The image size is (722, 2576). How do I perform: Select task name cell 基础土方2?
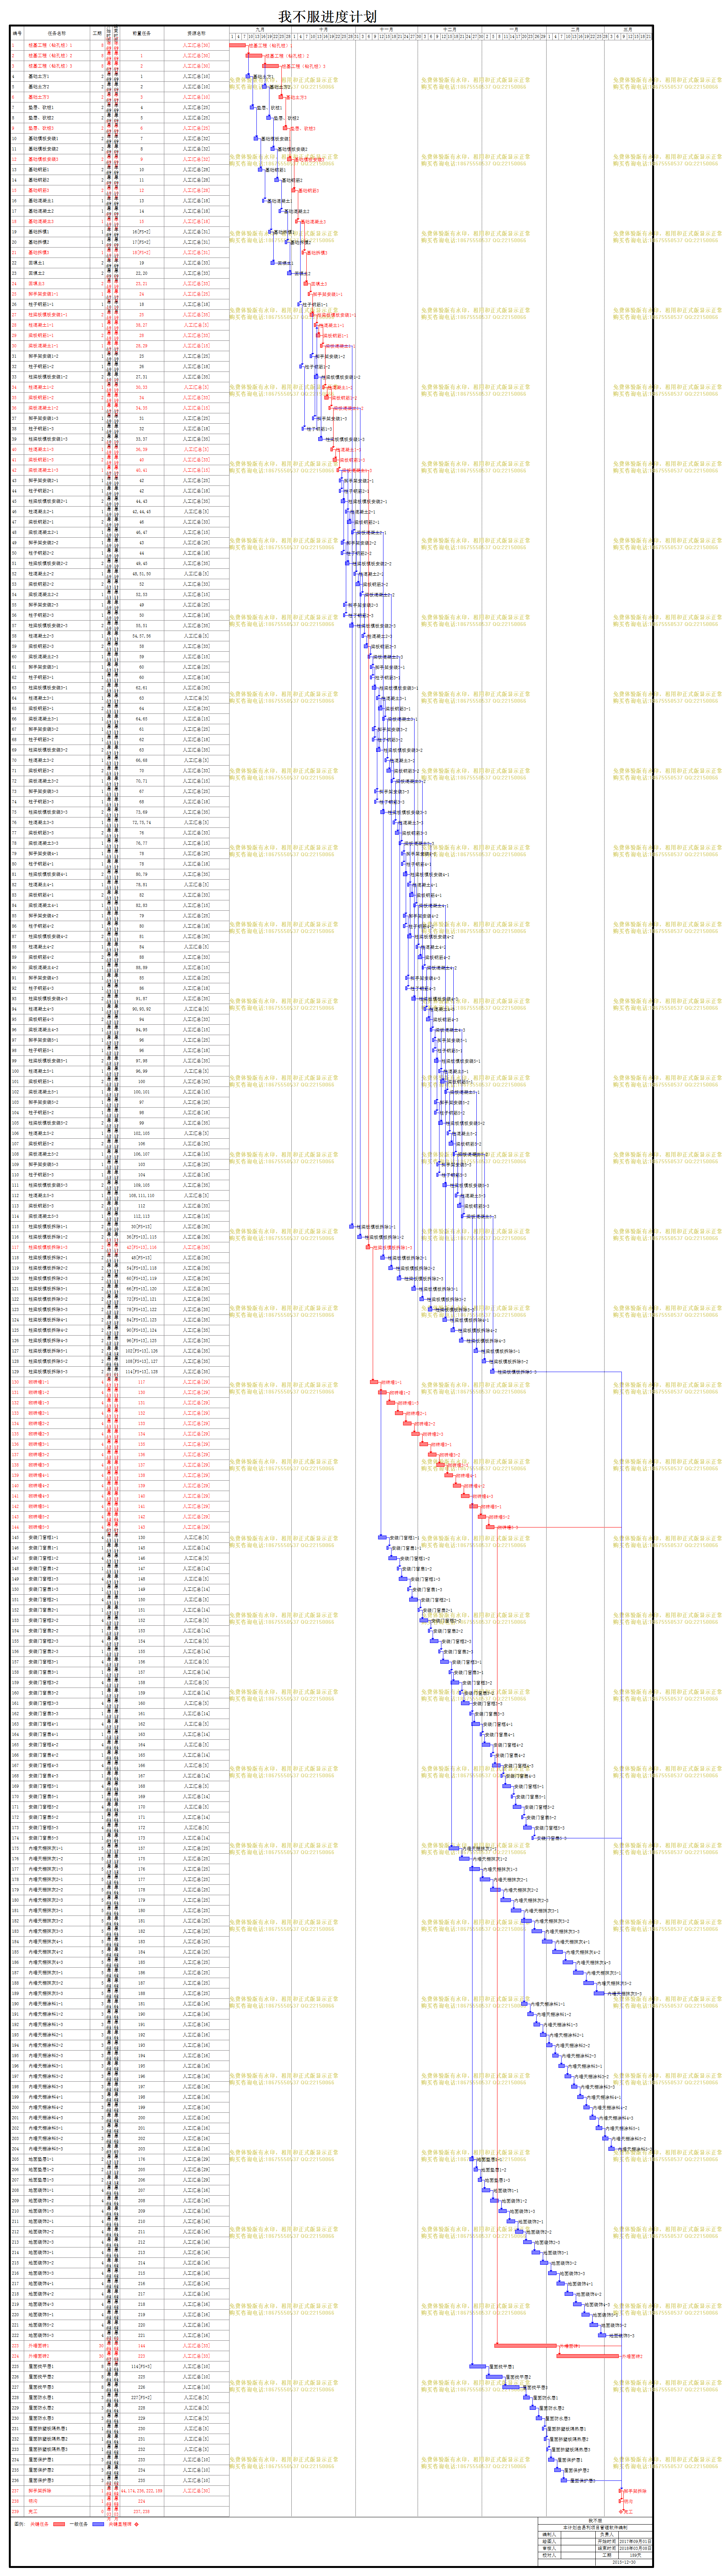(57, 87)
